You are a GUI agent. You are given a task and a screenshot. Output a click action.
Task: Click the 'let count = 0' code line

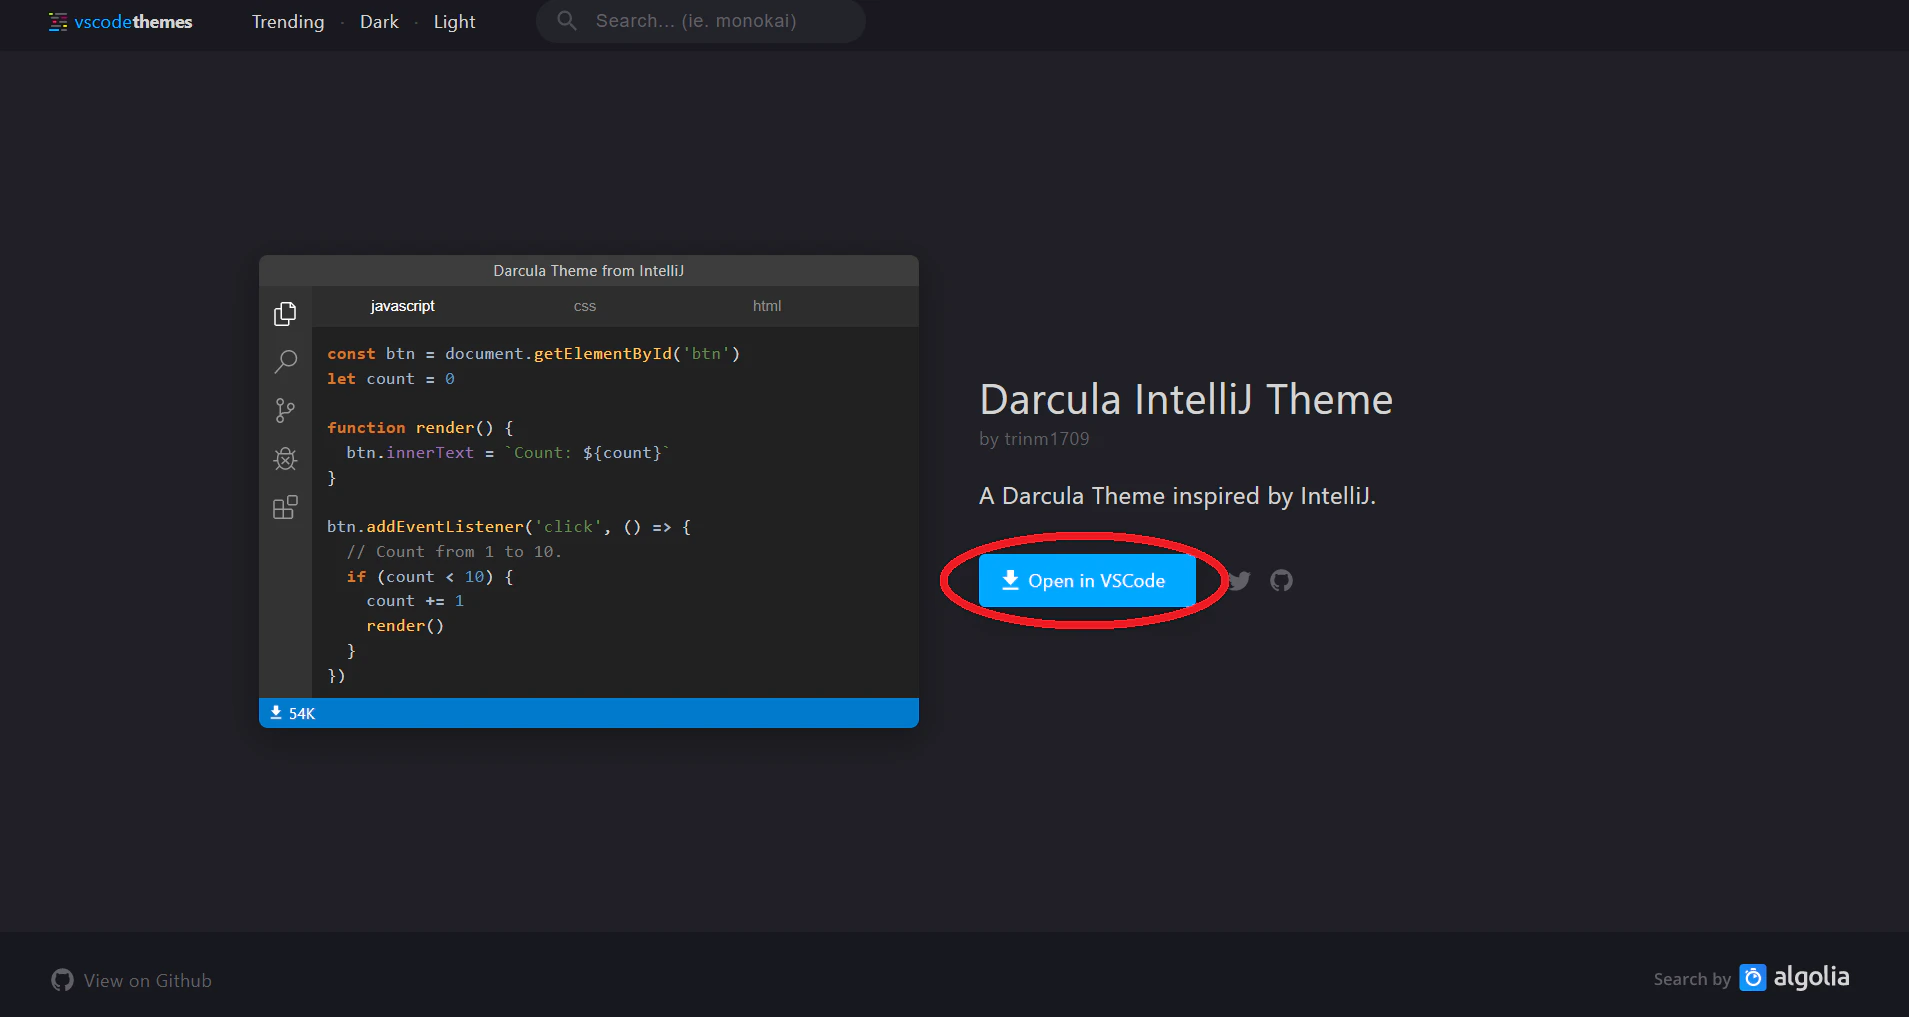[x=391, y=379]
